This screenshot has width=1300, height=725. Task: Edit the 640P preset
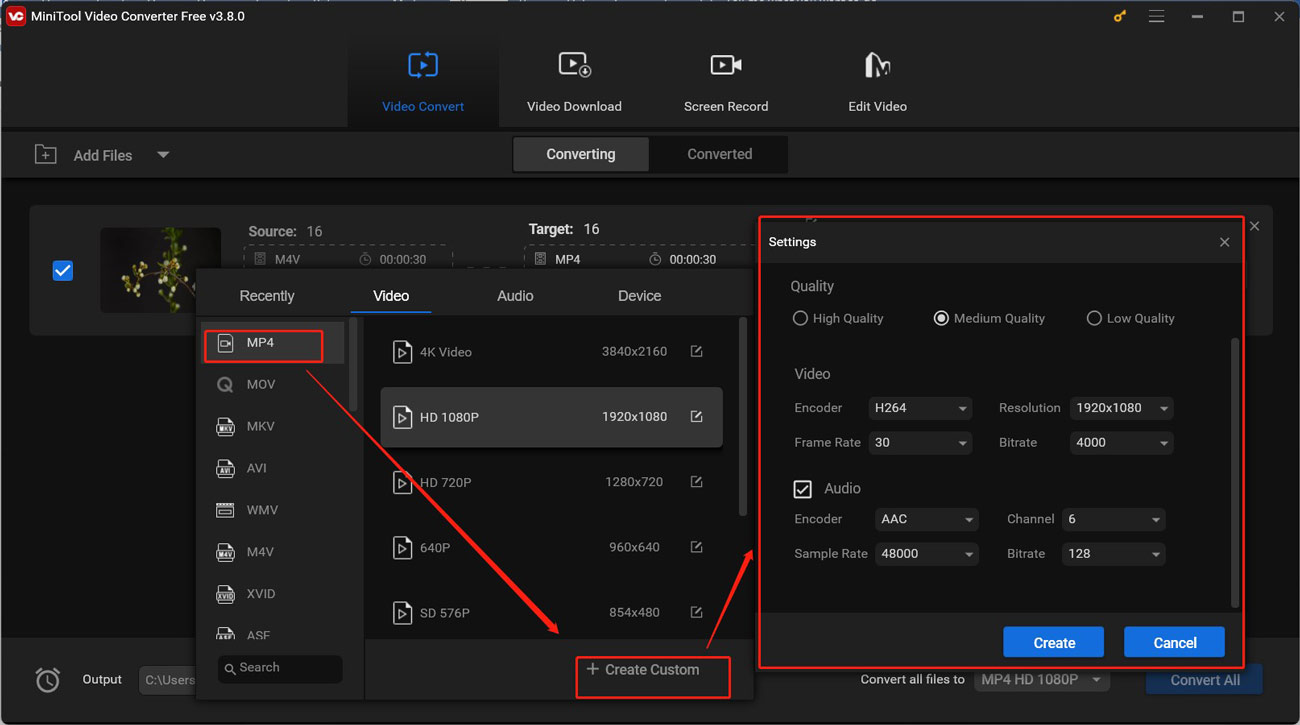697,548
